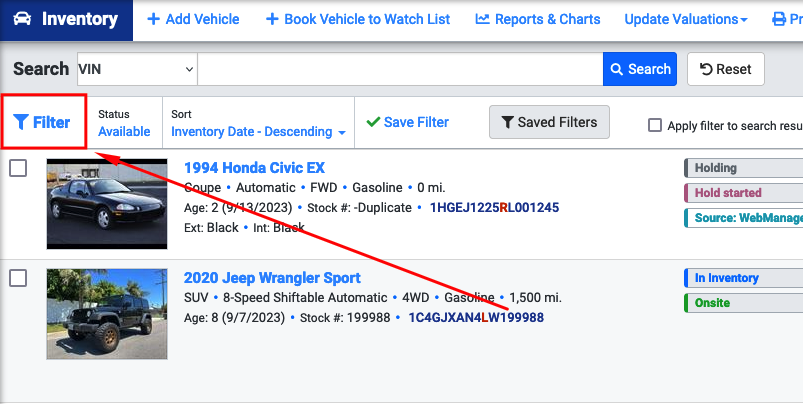Enable Apply filter to search results checkbox
The width and height of the screenshot is (803, 404).
(655, 125)
